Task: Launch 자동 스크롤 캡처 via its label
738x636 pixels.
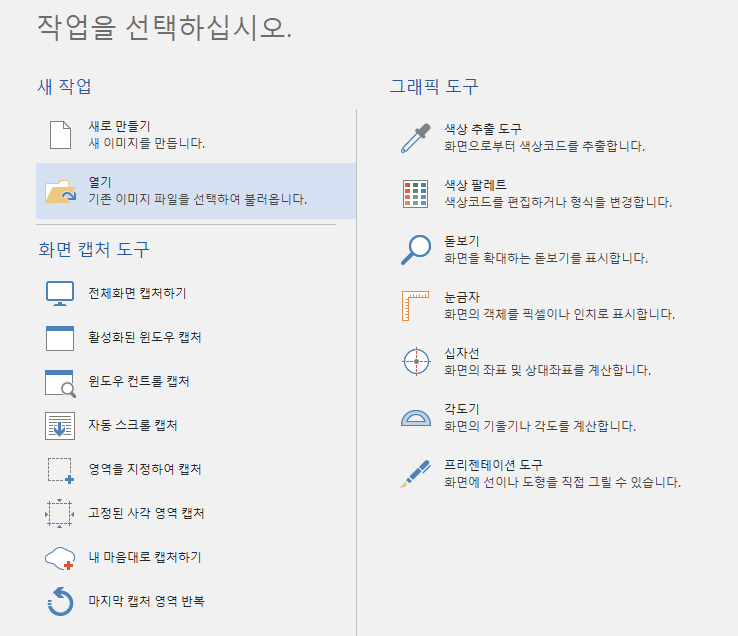Action: click(x=133, y=425)
